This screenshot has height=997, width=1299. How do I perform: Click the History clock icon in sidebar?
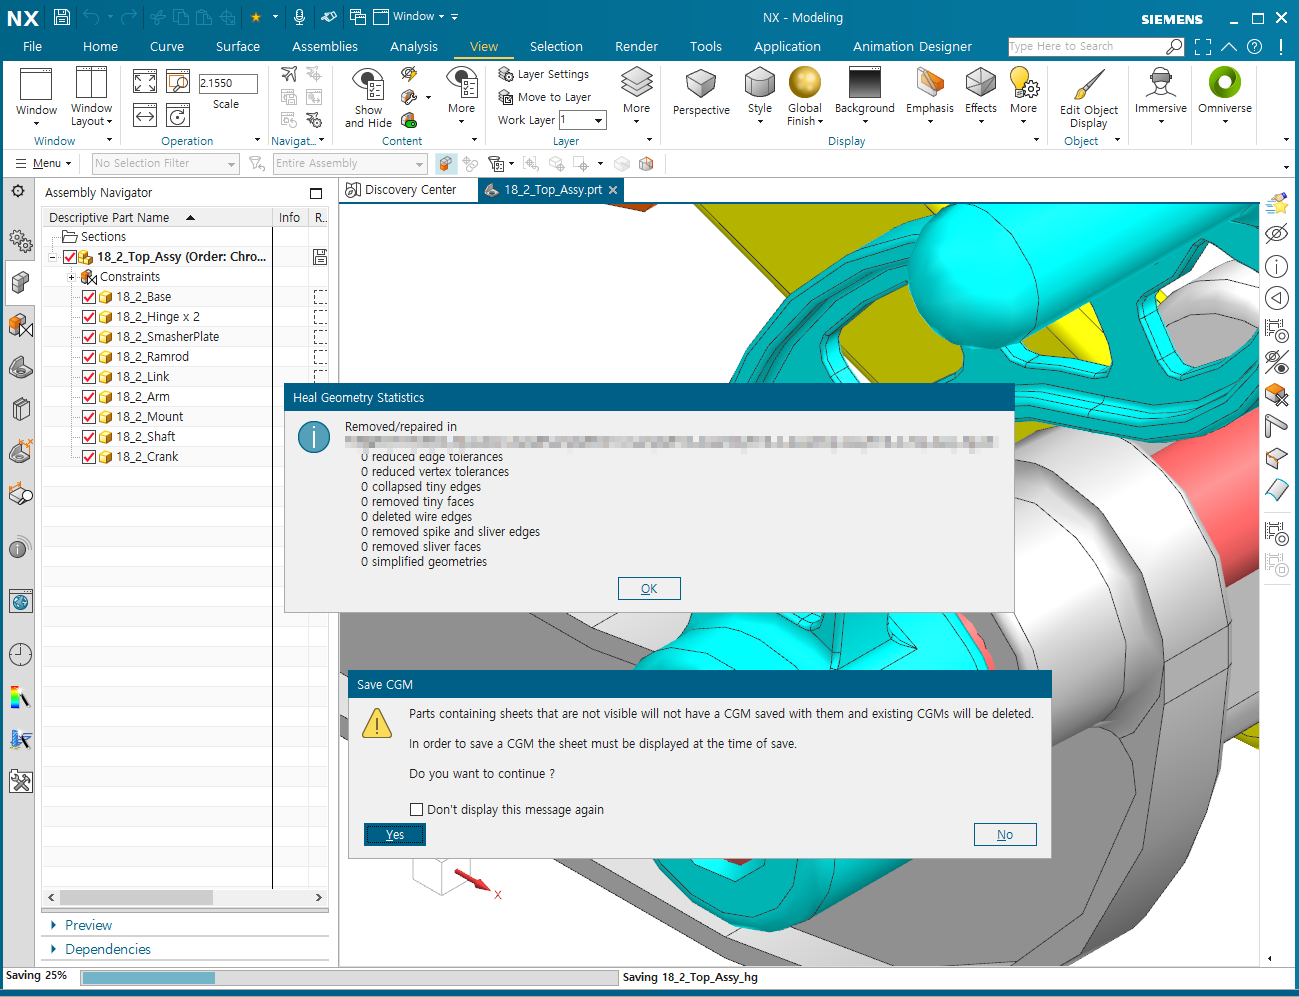20,655
